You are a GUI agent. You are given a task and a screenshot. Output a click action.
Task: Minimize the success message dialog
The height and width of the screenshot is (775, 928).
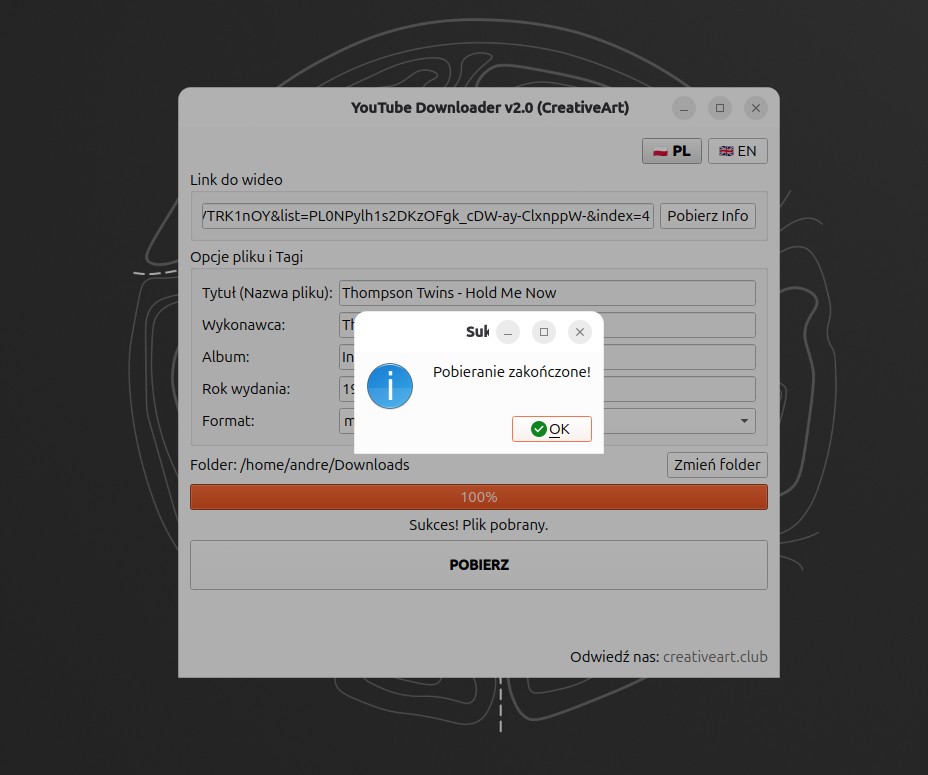[508, 332]
